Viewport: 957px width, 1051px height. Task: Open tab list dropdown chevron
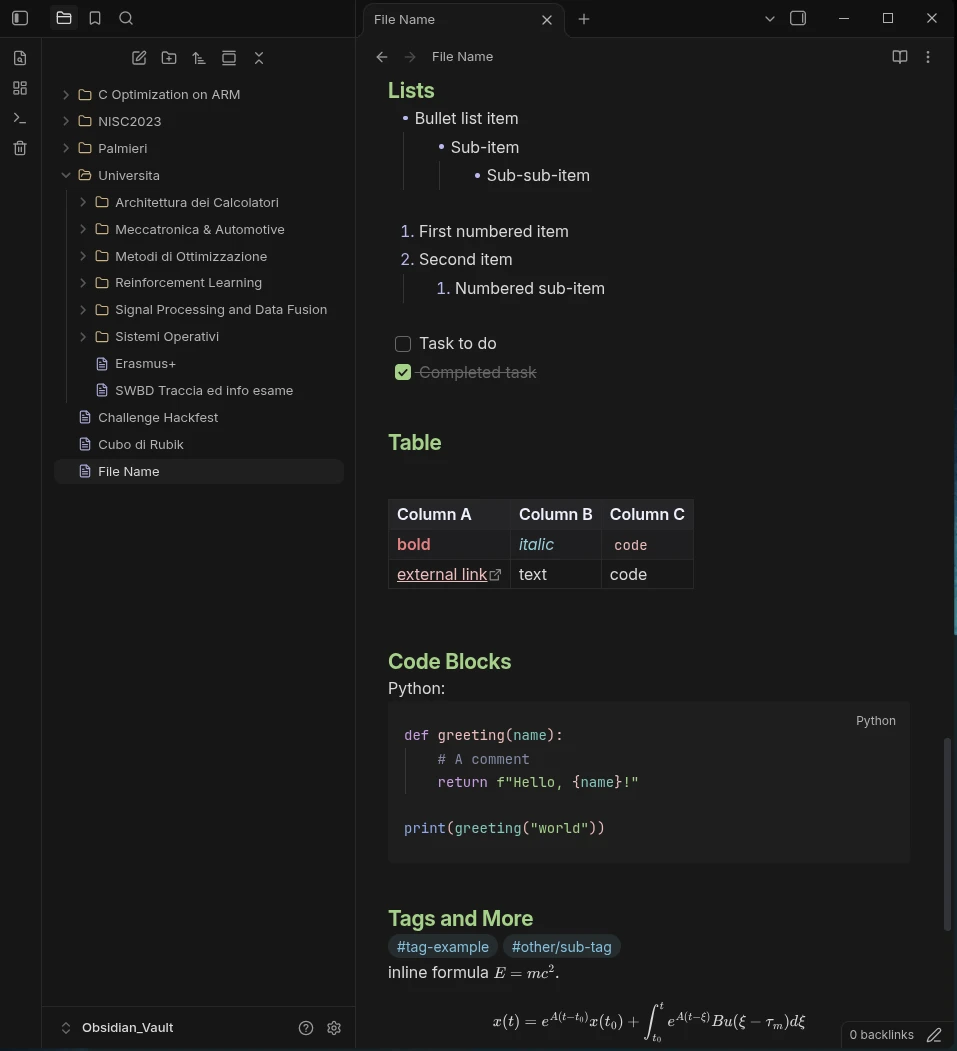[x=769, y=19]
